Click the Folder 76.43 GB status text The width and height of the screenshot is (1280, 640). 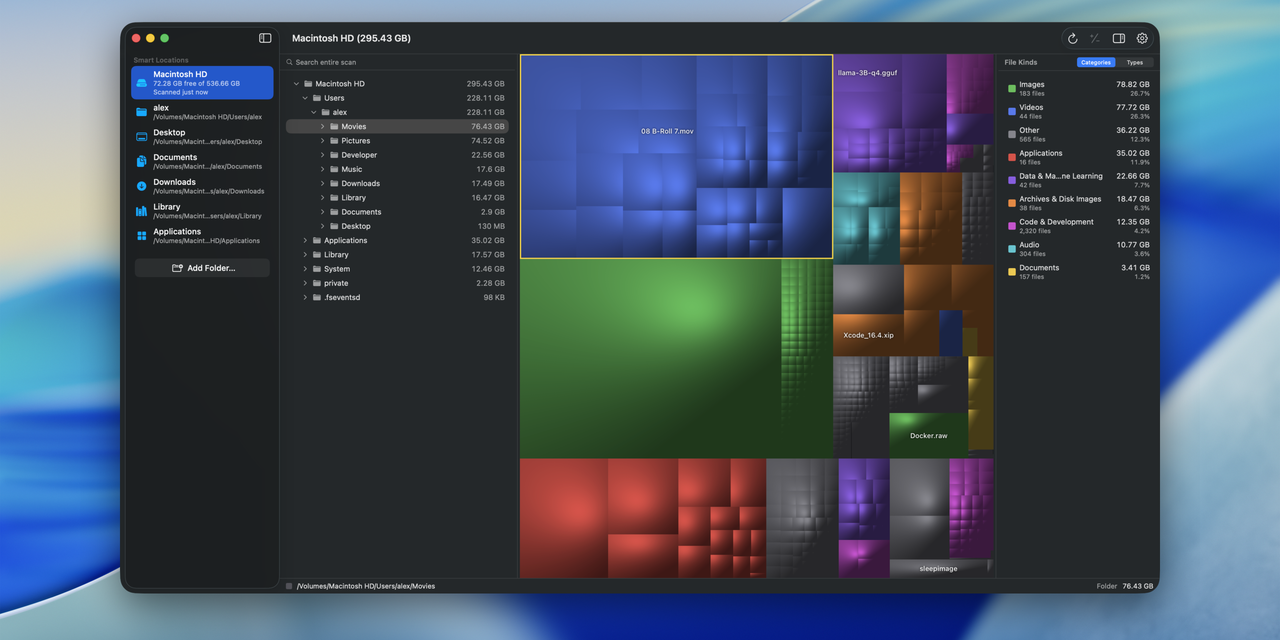coord(1125,586)
